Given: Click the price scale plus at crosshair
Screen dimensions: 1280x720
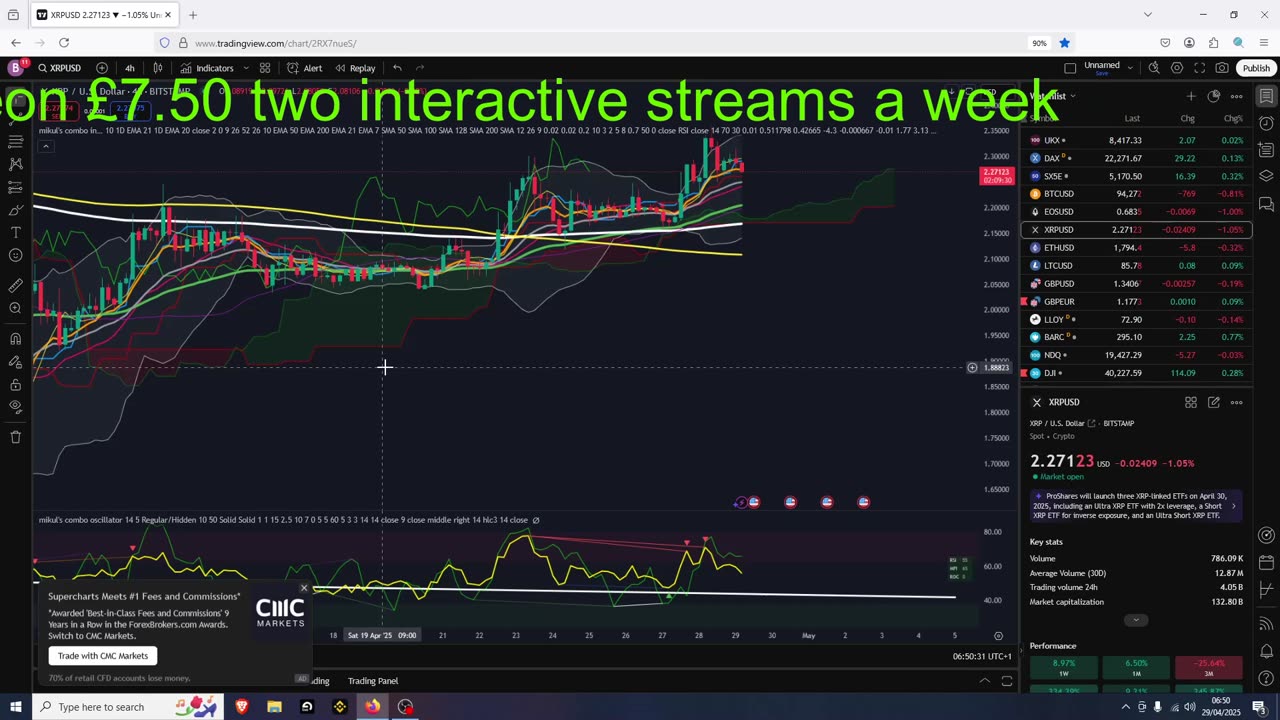Looking at the screenshot, I should coord(971,368).
